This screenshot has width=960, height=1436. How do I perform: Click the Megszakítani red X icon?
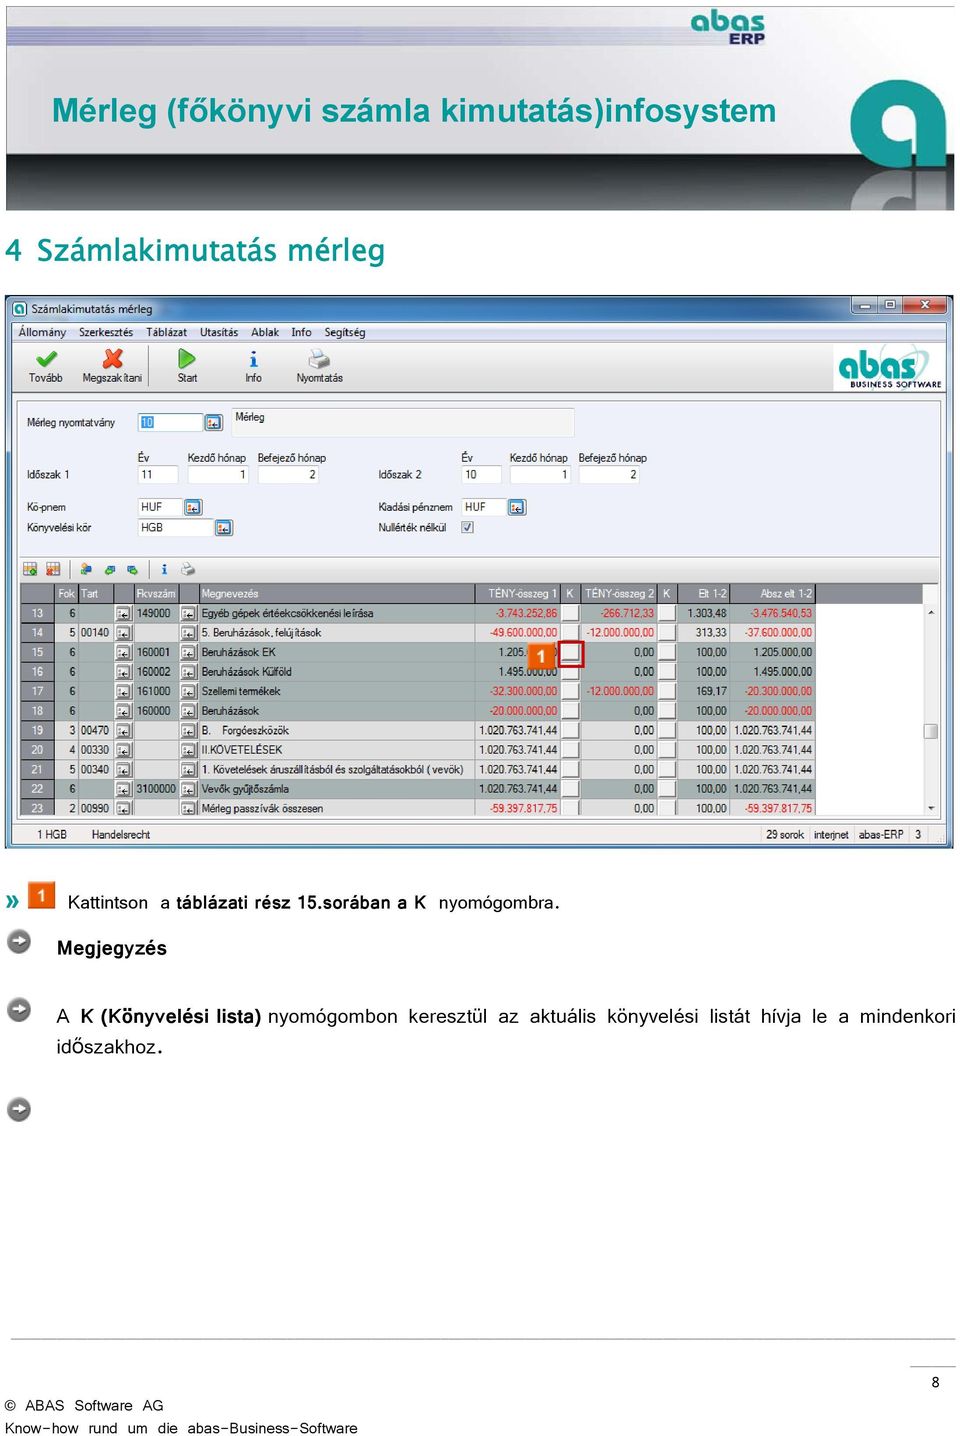112,358
